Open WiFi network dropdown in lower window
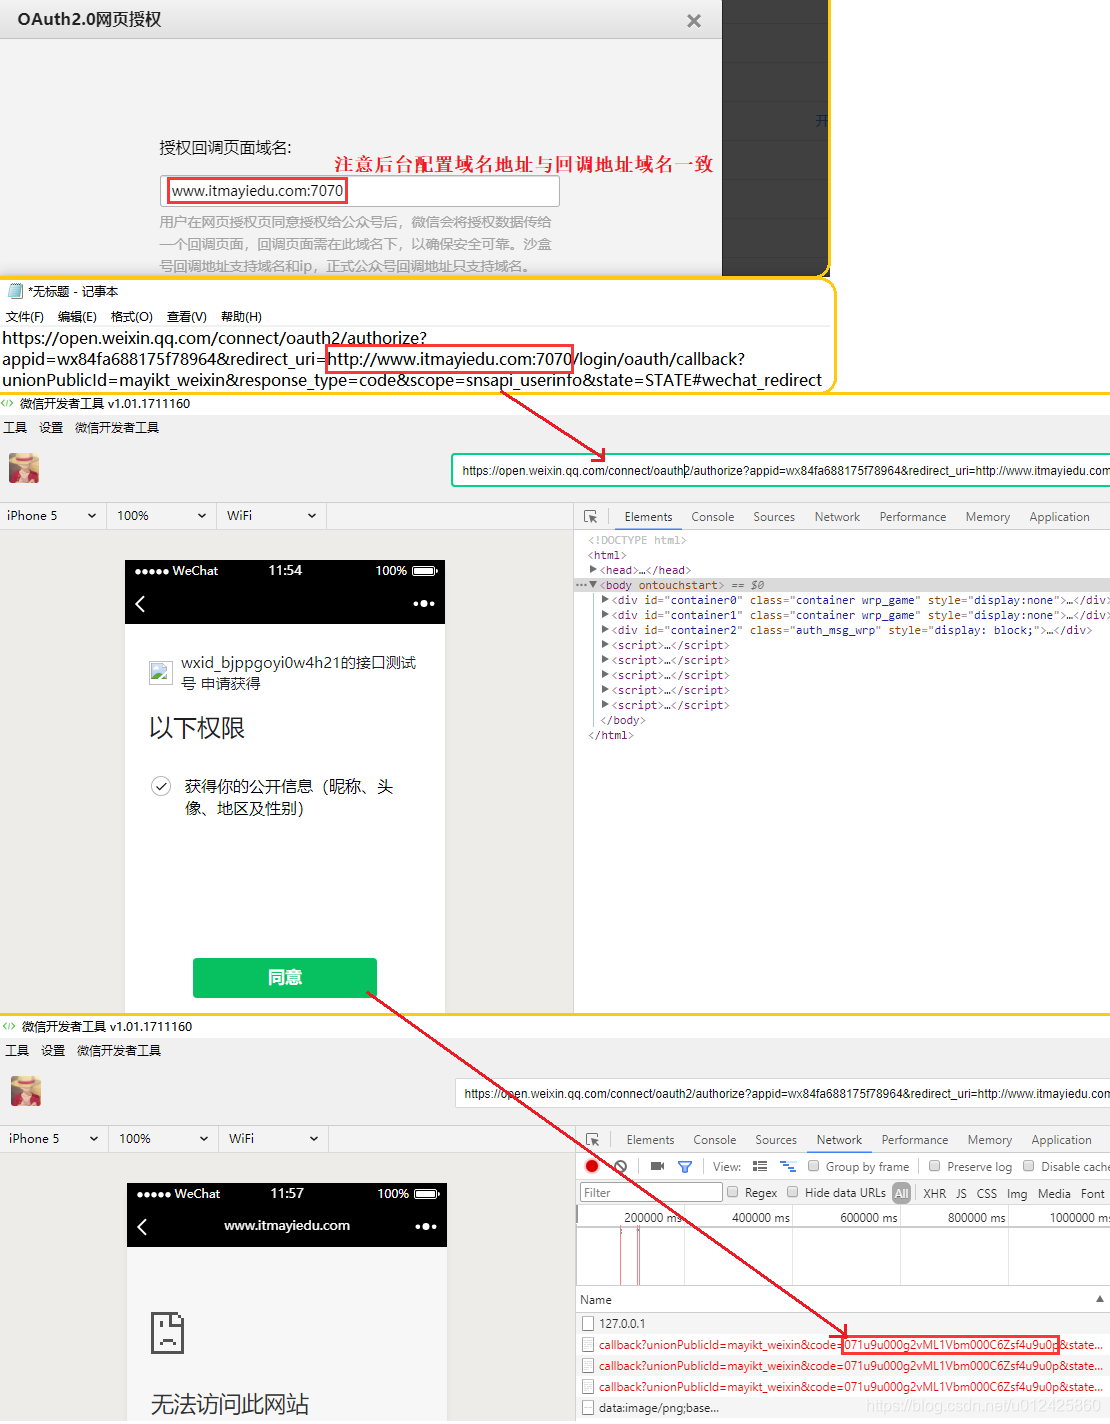 (x=273, y=1139)
